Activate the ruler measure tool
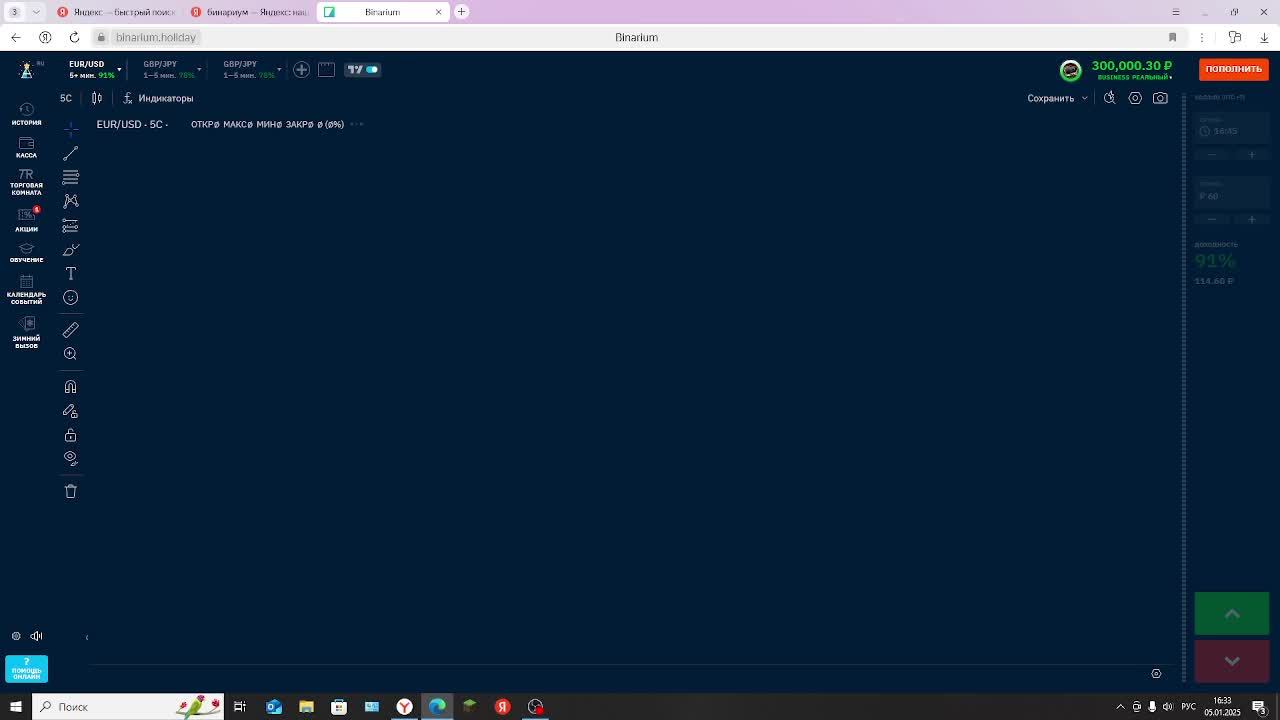 [x=70, y=329]
